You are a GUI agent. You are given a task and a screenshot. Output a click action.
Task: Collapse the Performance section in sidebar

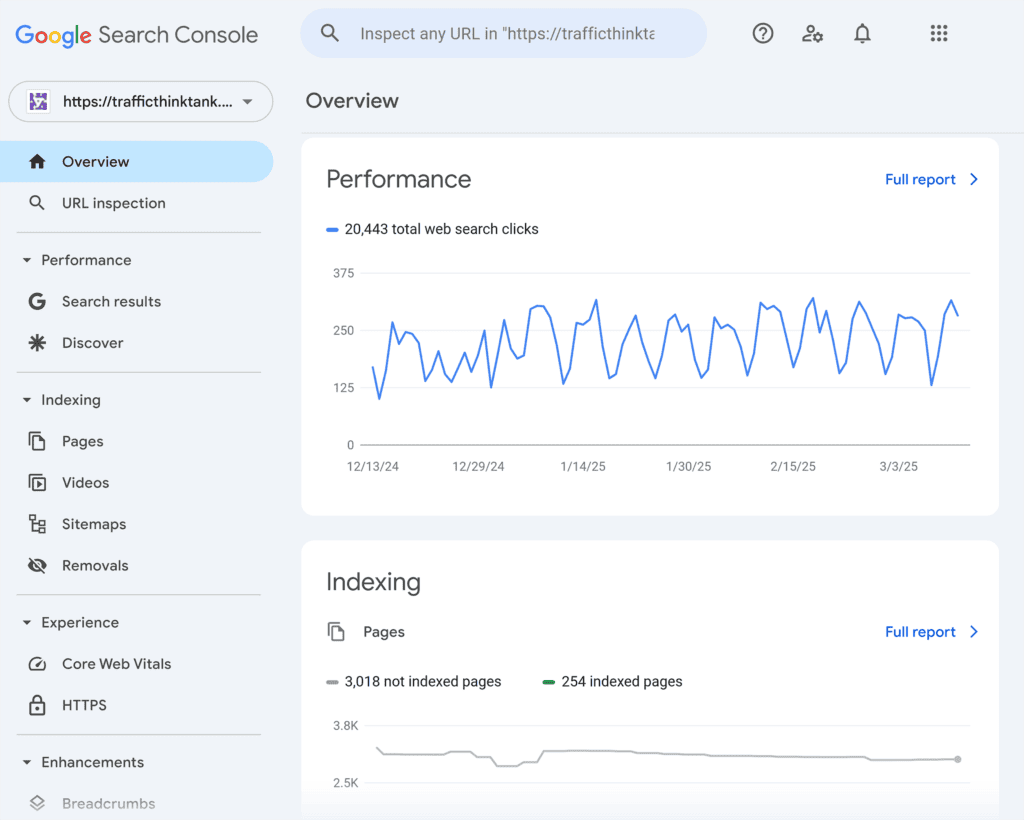26,260
